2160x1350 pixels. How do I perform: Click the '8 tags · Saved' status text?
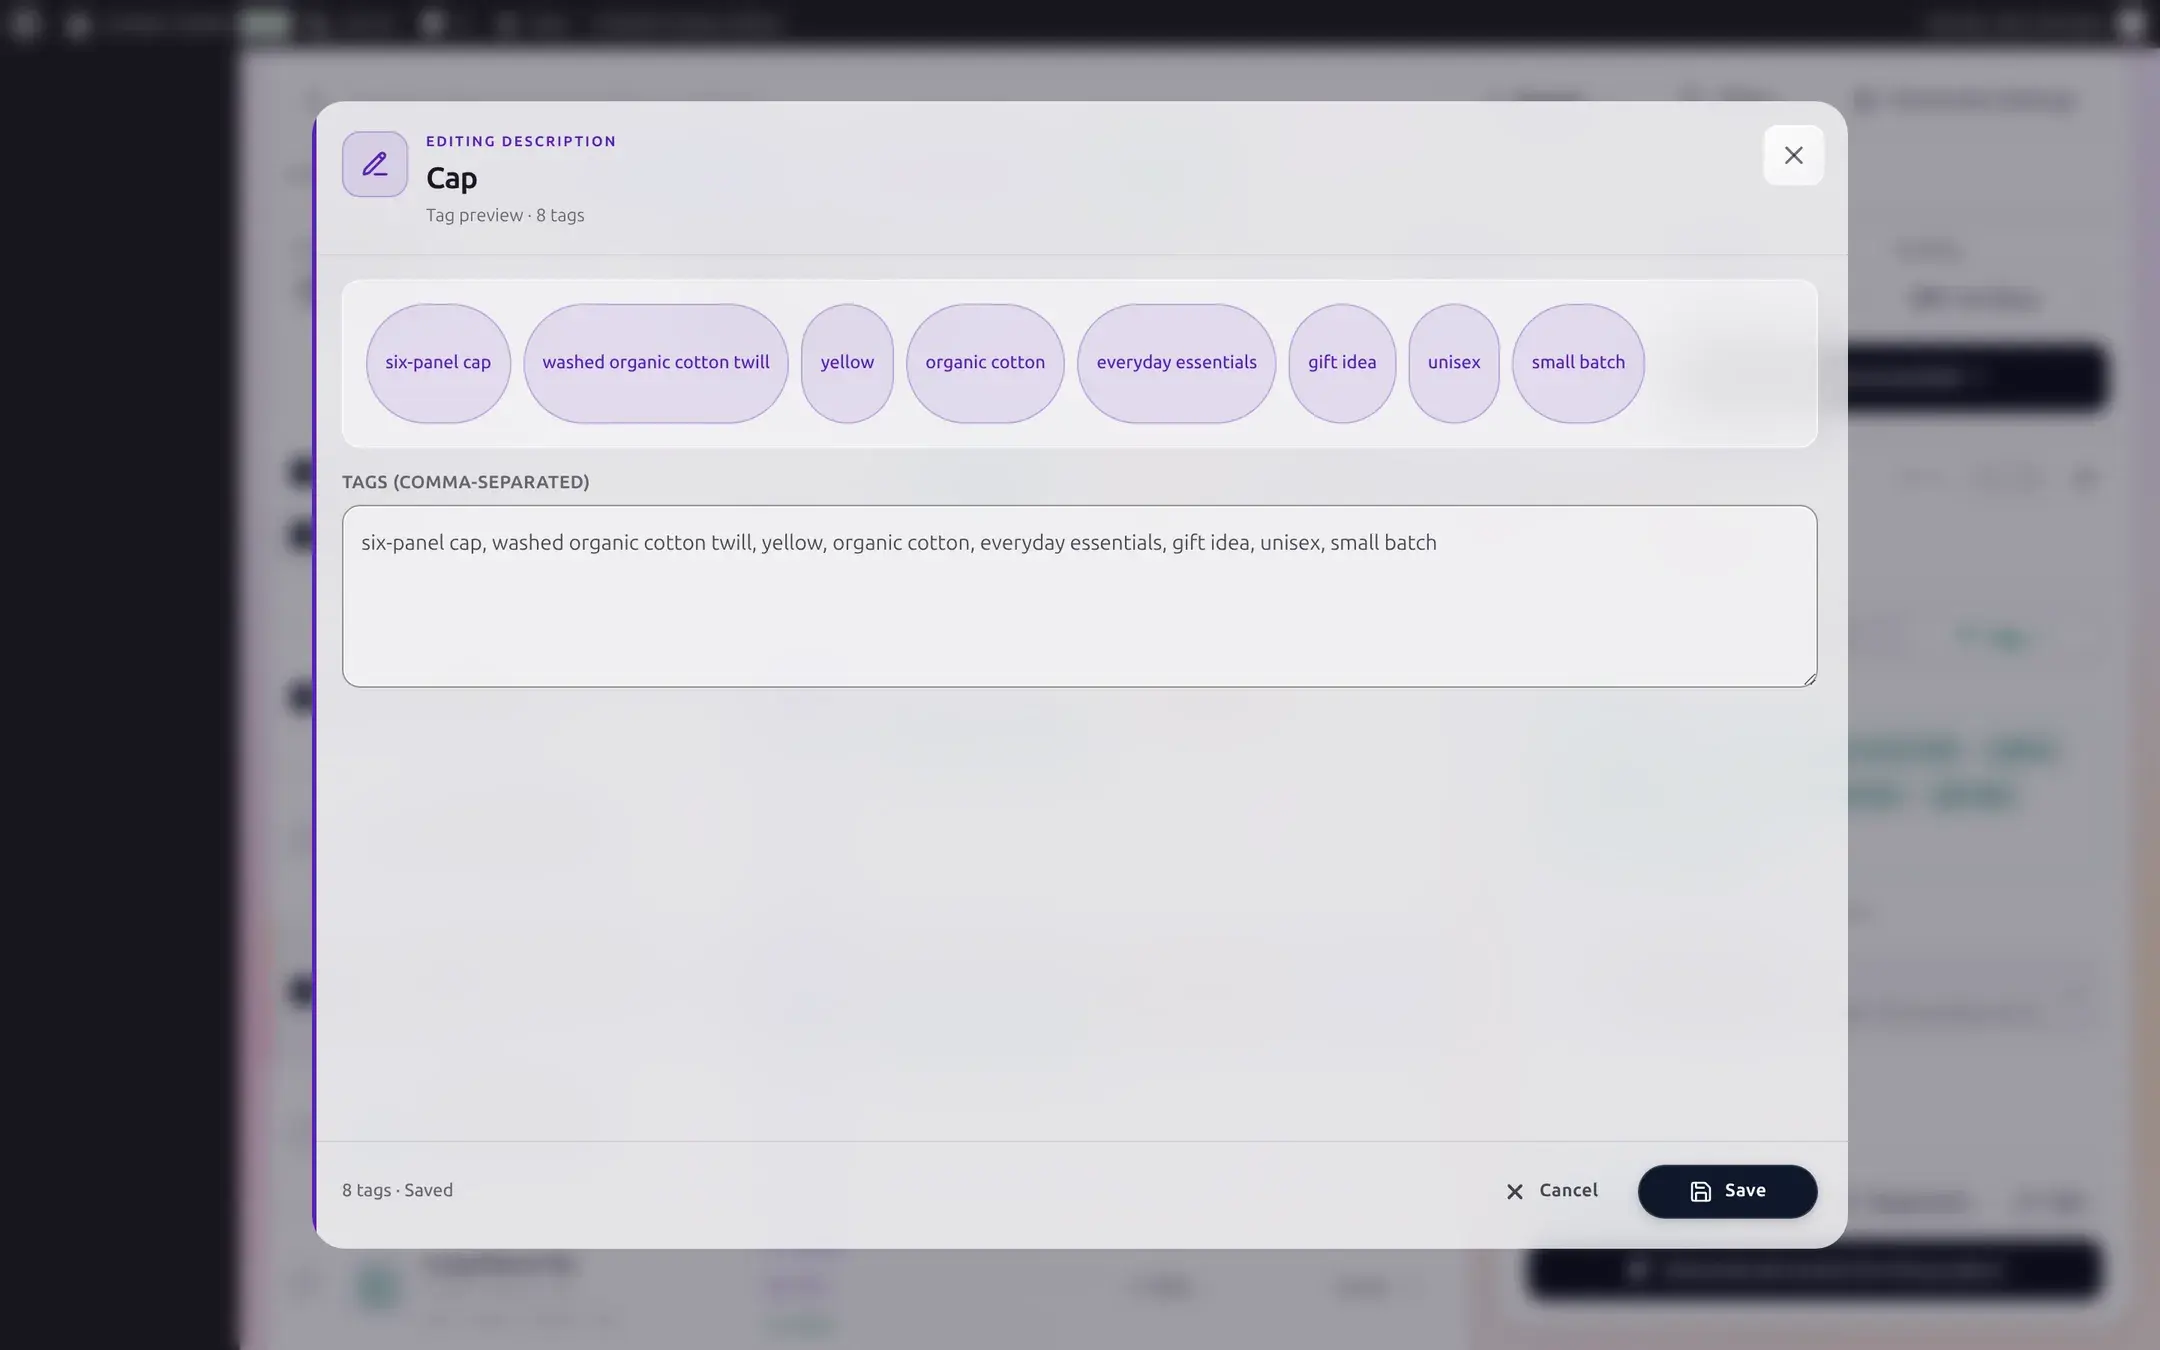[x=397, y=1190]
